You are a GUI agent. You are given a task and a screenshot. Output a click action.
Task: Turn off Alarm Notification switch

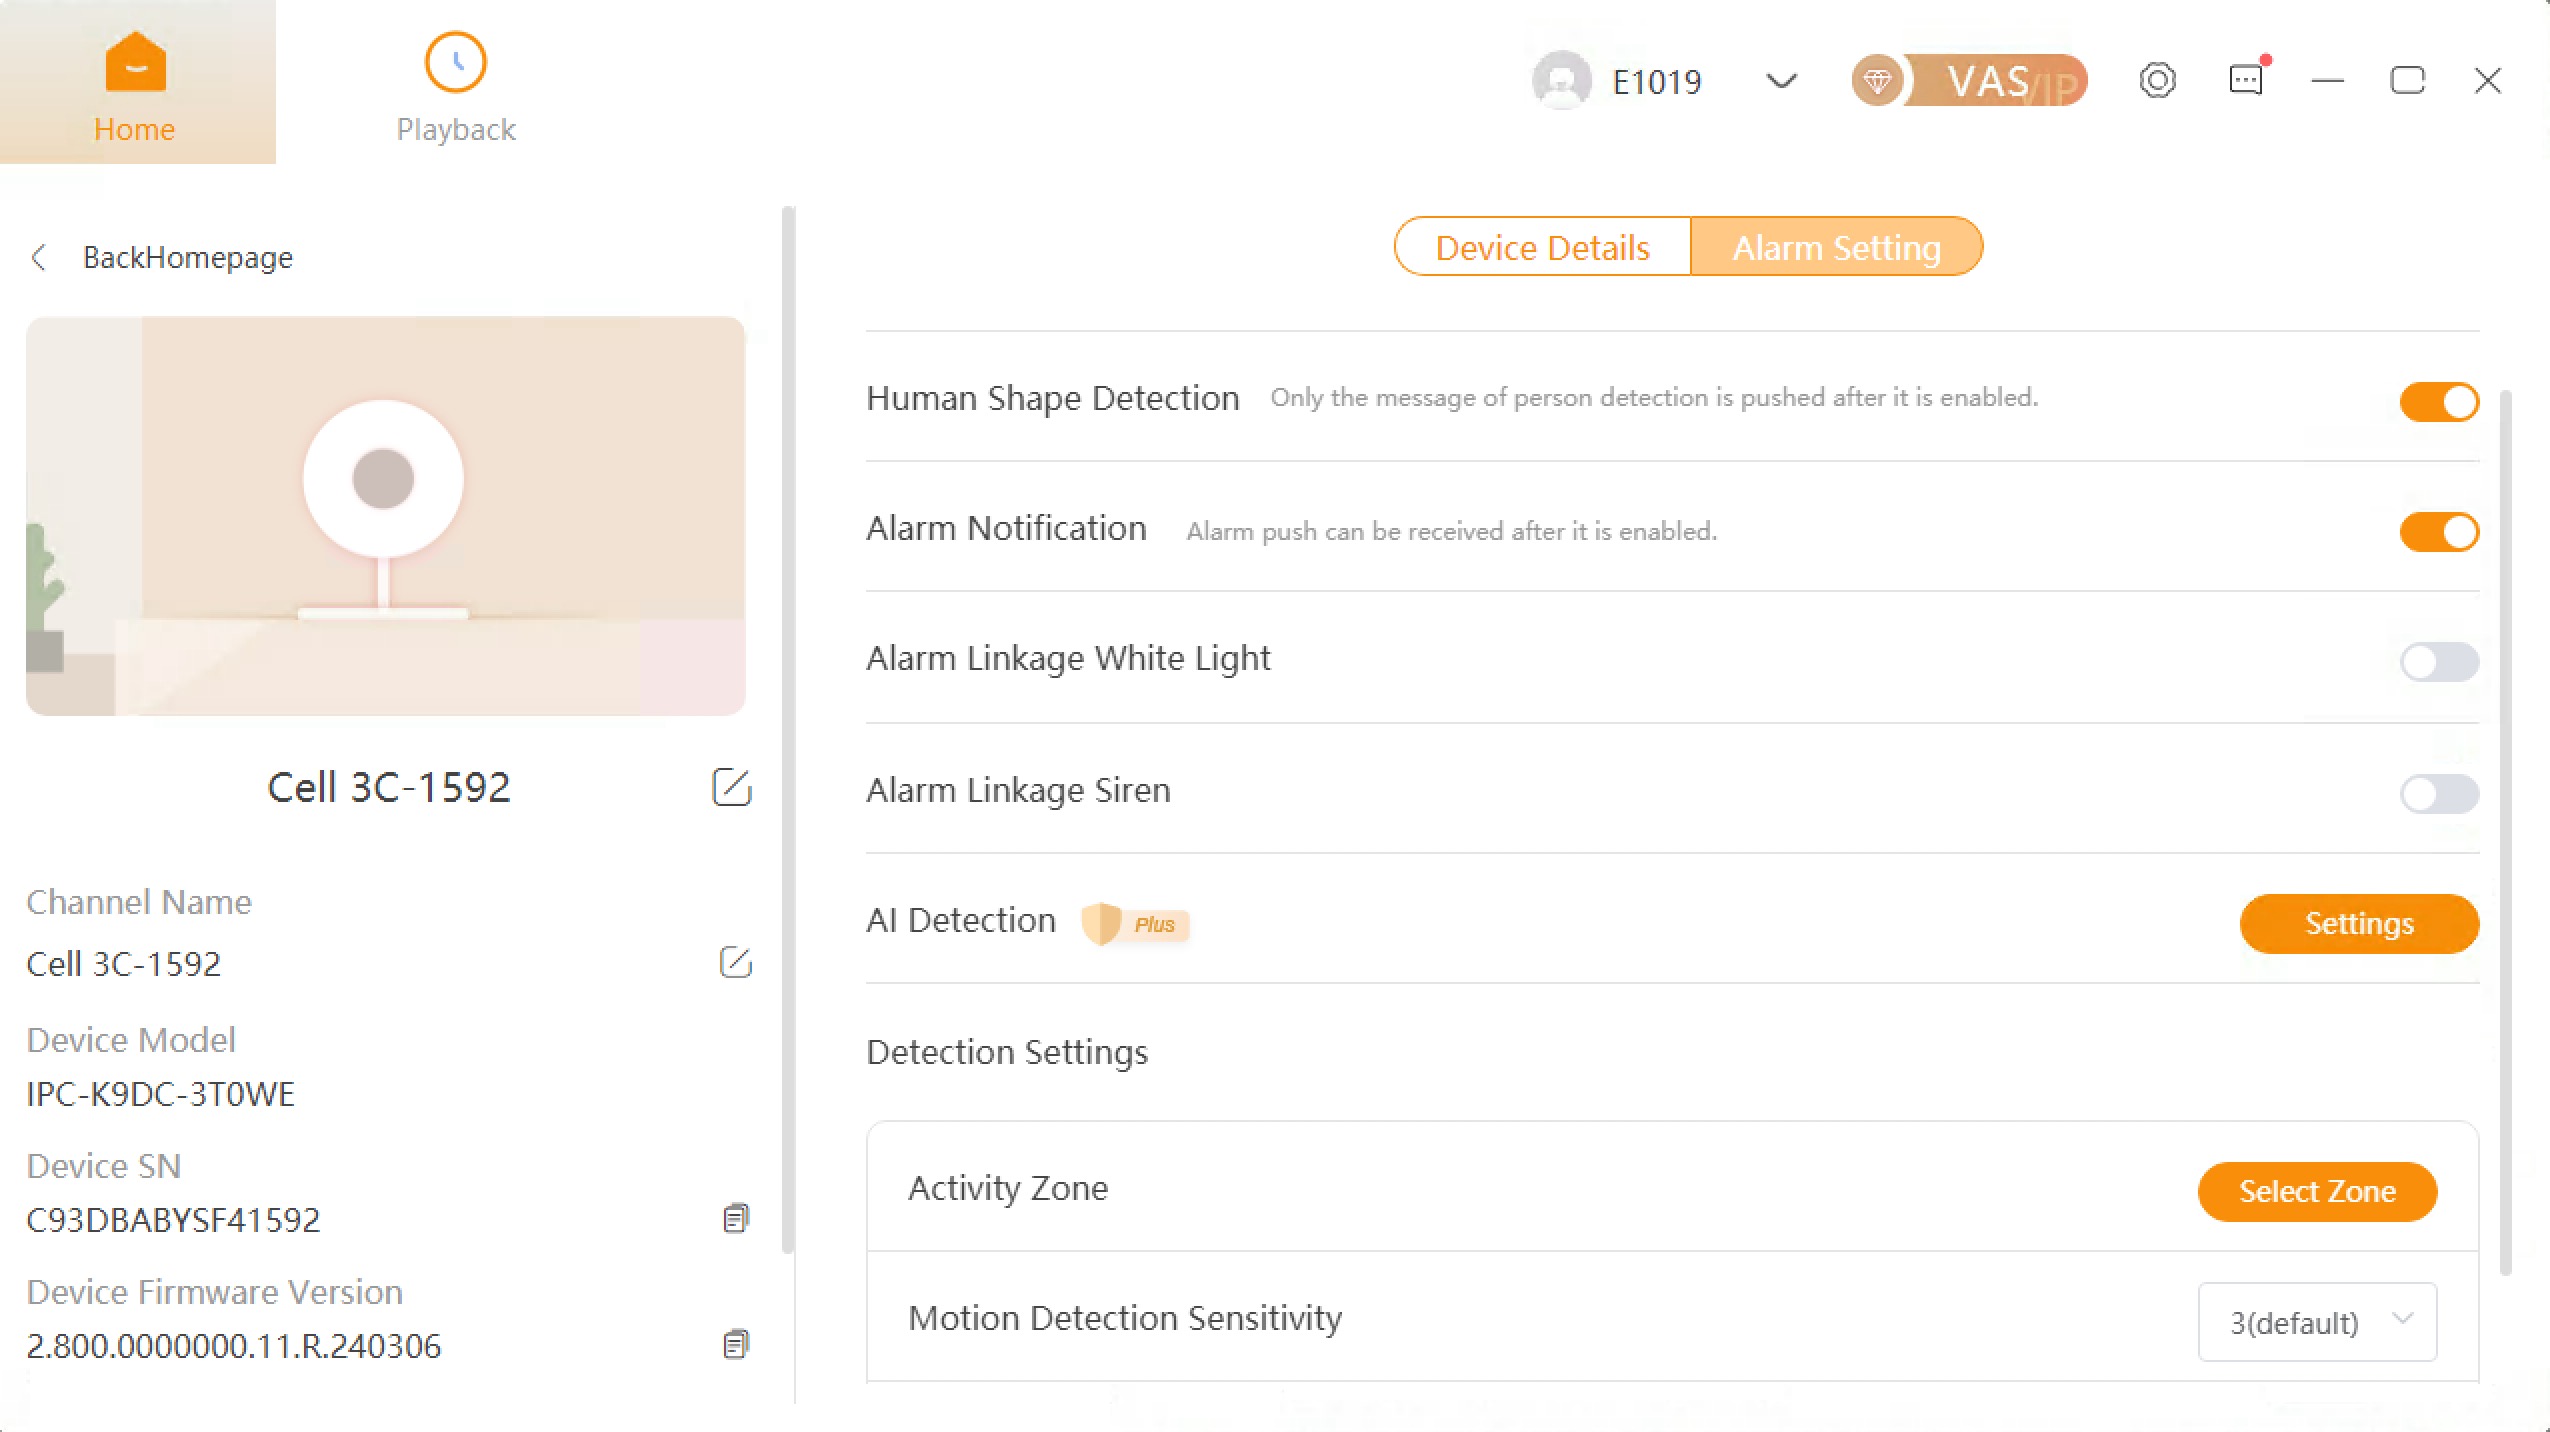coord(2438,532)
